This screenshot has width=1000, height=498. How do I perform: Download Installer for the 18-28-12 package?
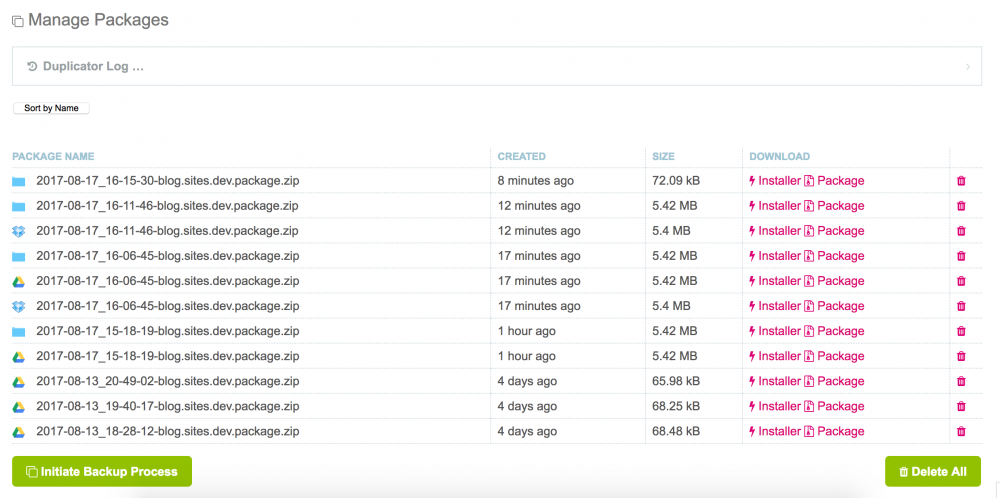pos(774,432)
